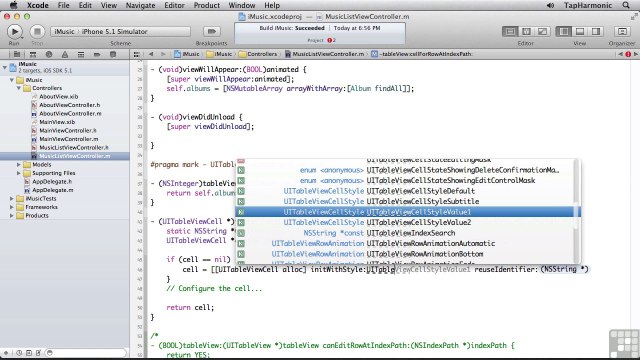Choose UITableViewCellStyleSubtitle completion
640x360 pixels.
(408, 202)
